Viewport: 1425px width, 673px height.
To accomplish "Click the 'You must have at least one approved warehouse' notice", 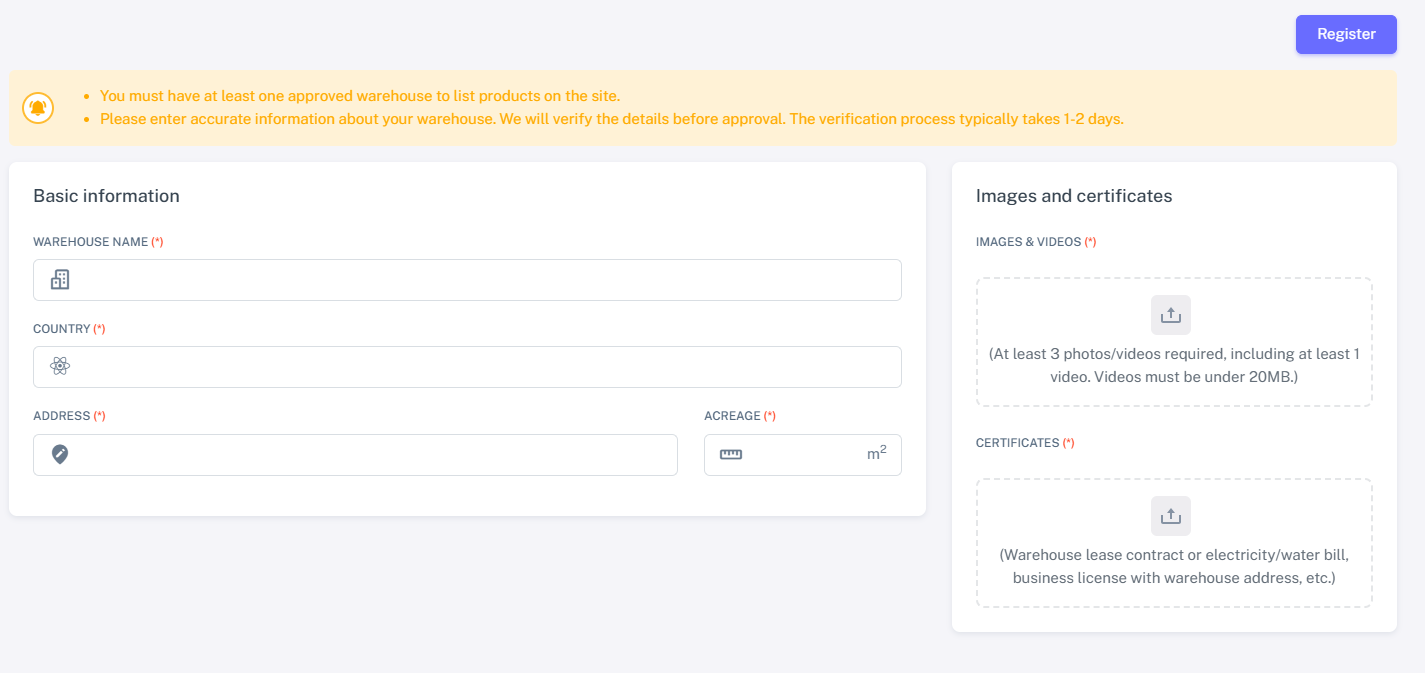I will pyautogui.click(x=360, y=96).
